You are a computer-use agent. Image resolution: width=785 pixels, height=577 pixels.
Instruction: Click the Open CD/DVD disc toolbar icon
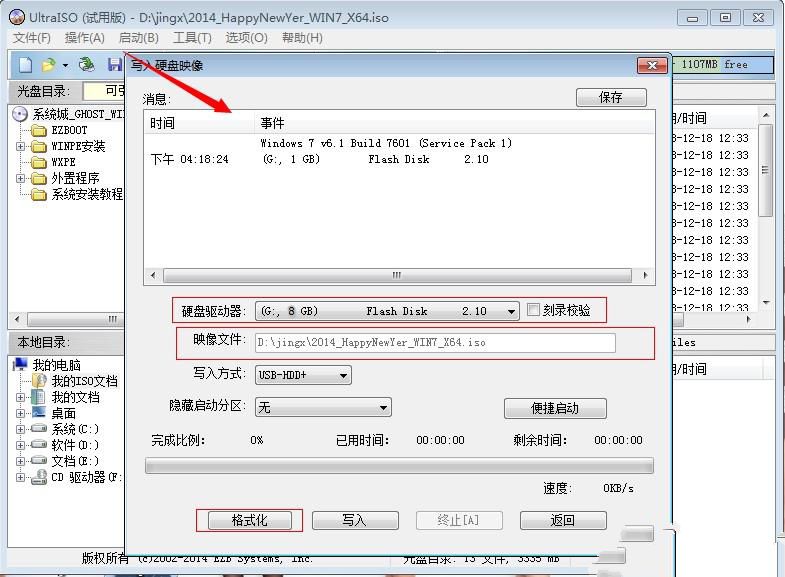87,65
